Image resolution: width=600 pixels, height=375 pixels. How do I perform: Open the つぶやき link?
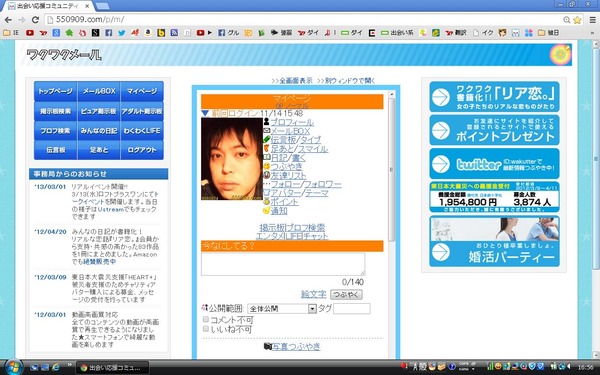(287, 166)
